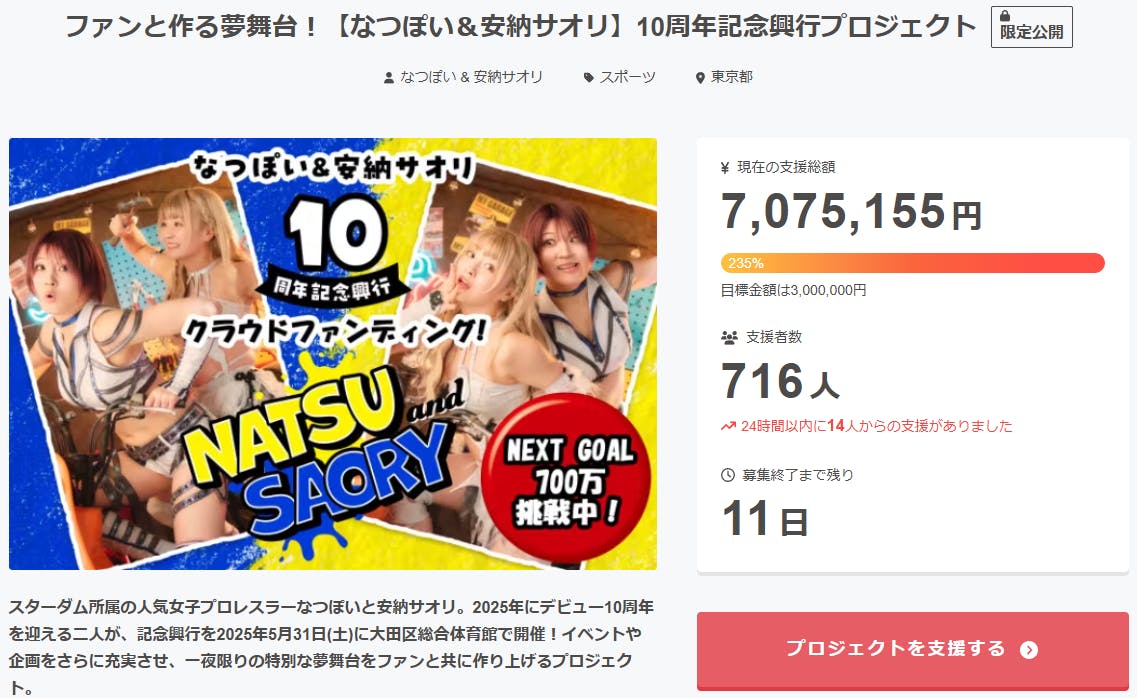The width and height of the screenshot is (1137, 698).
Task: Click the lock icon in 限定公開 badge
Action: point(1005,16)
